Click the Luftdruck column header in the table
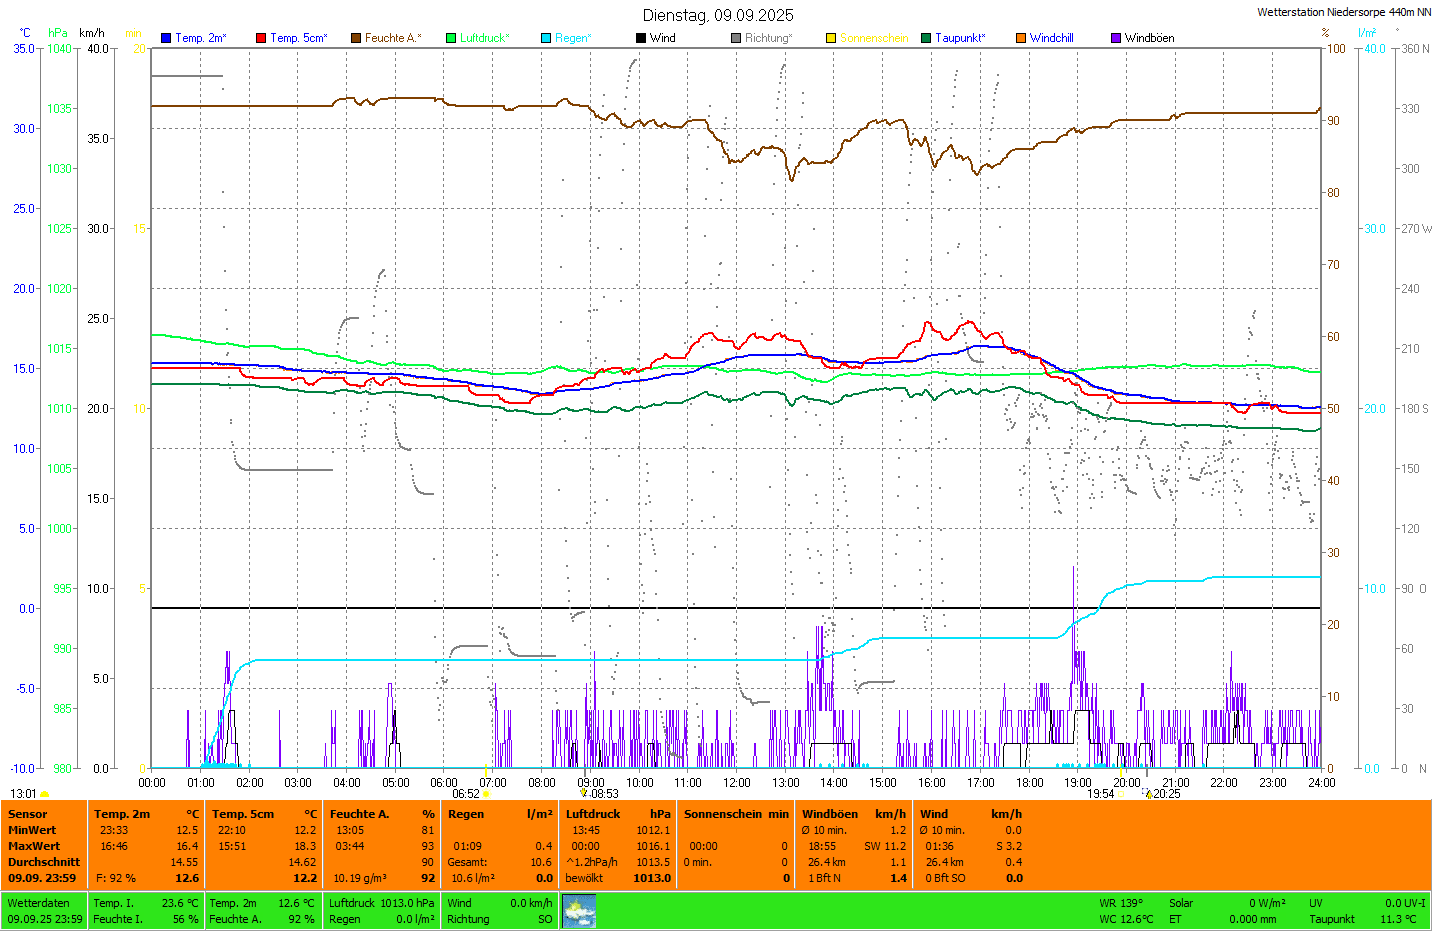 (x=593, y=814)
